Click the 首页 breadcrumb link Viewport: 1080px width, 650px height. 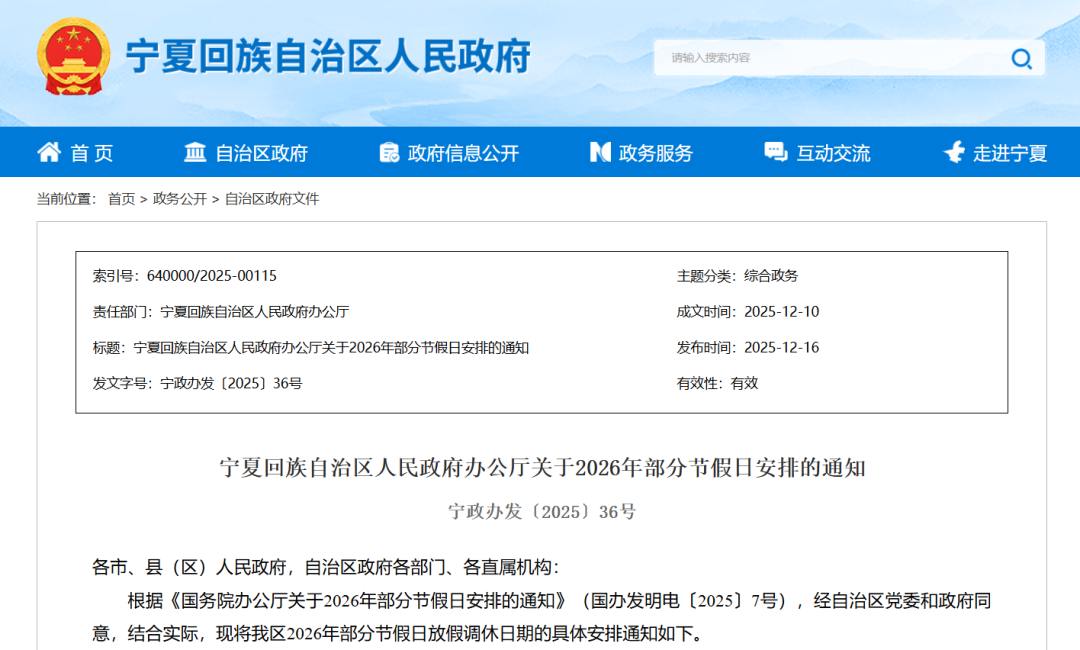[x=121, y=199]
